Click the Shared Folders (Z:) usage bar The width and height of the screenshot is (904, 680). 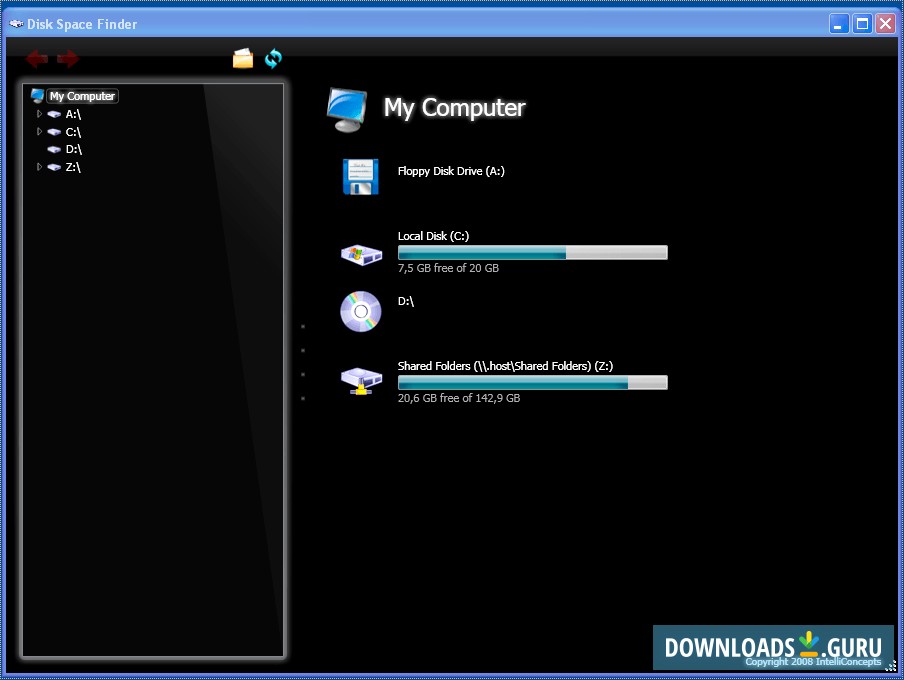tap(533, 382)
